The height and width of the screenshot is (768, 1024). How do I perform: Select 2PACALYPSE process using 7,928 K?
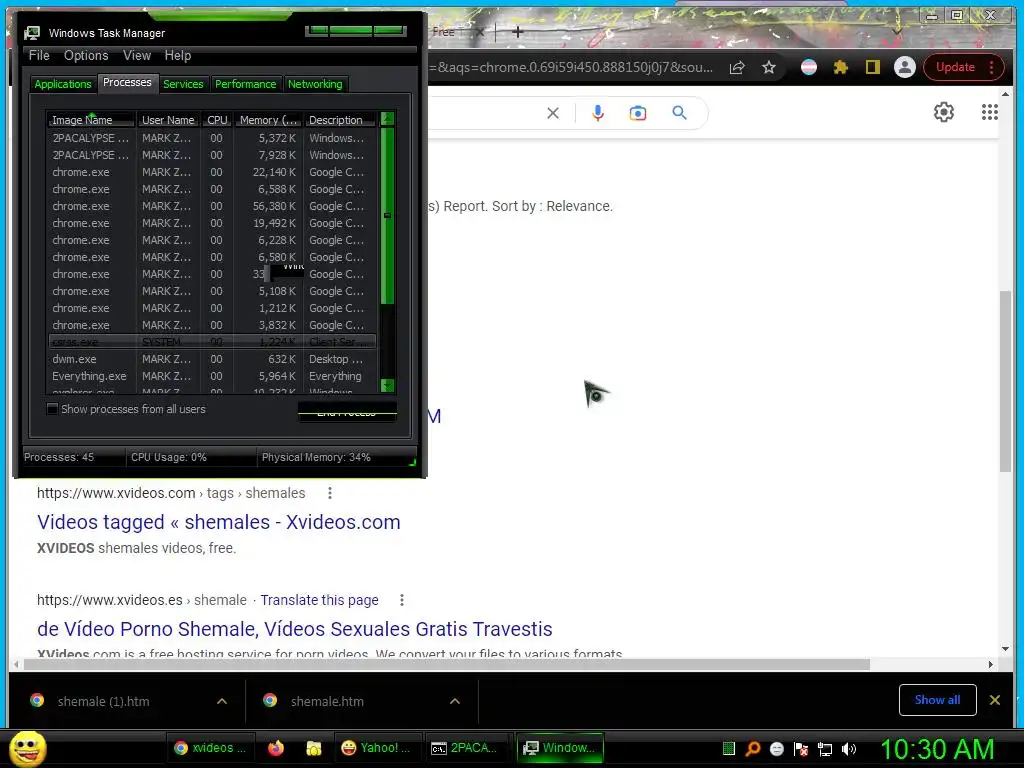click(x=212, y=155)
